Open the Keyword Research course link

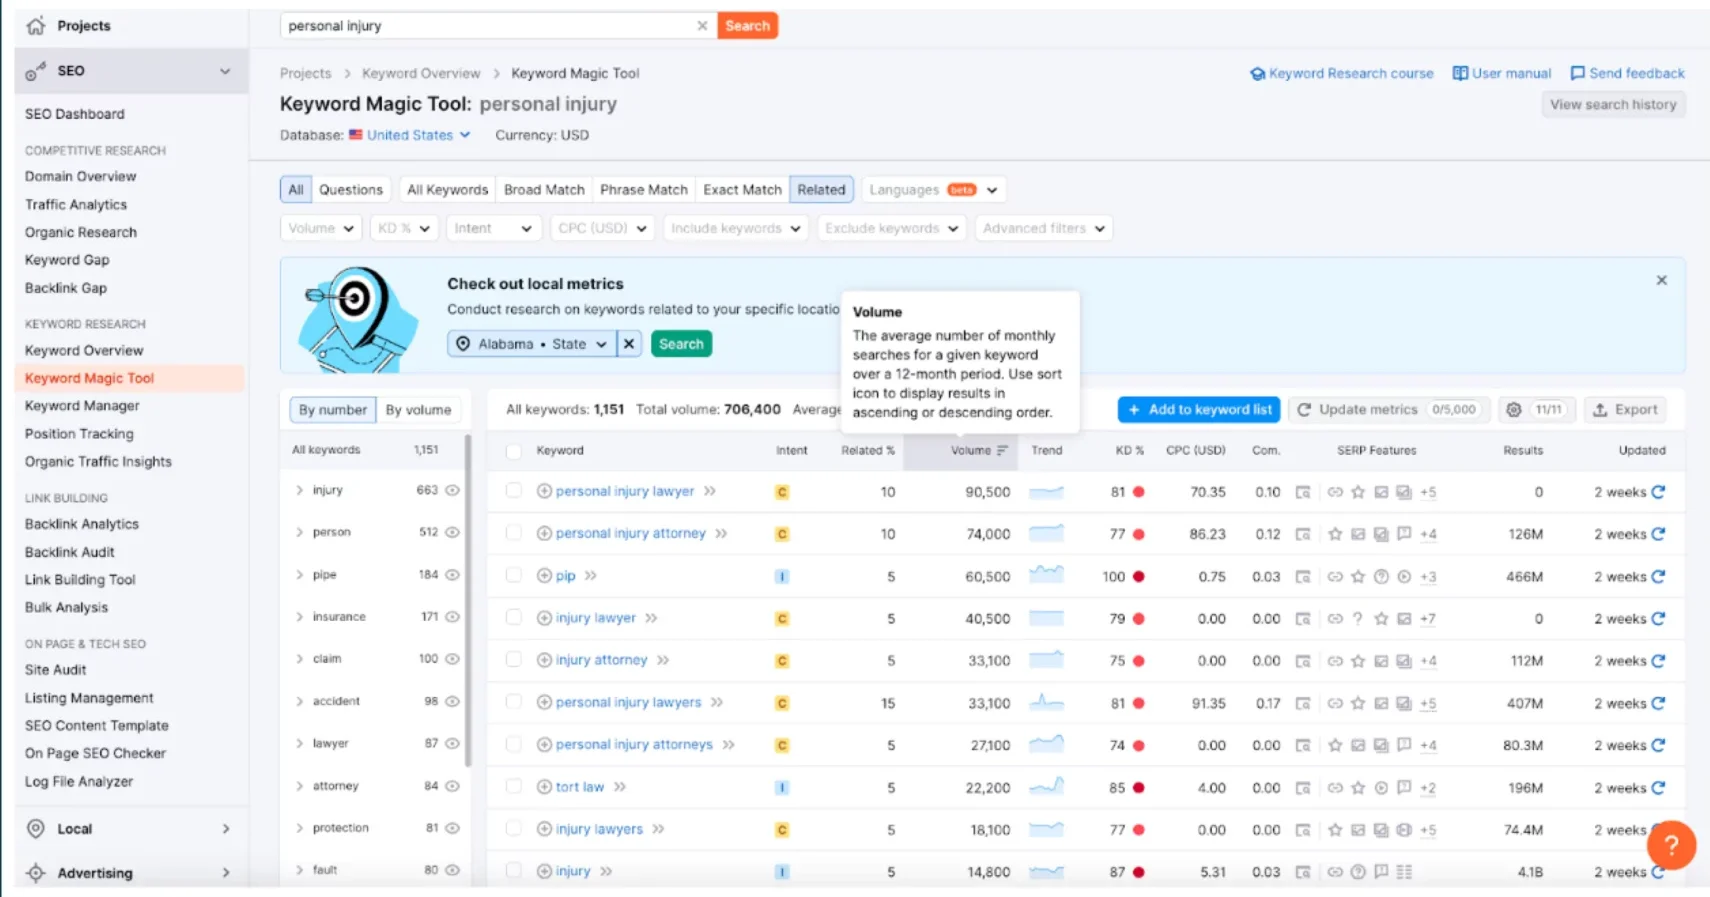[1341, 74]
